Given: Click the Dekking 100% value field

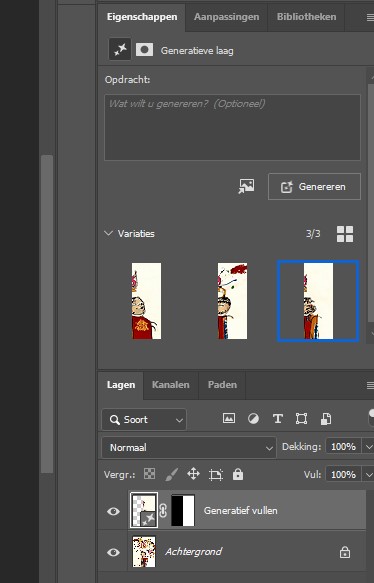Looking at the screenshot, I should pos(344,447).
